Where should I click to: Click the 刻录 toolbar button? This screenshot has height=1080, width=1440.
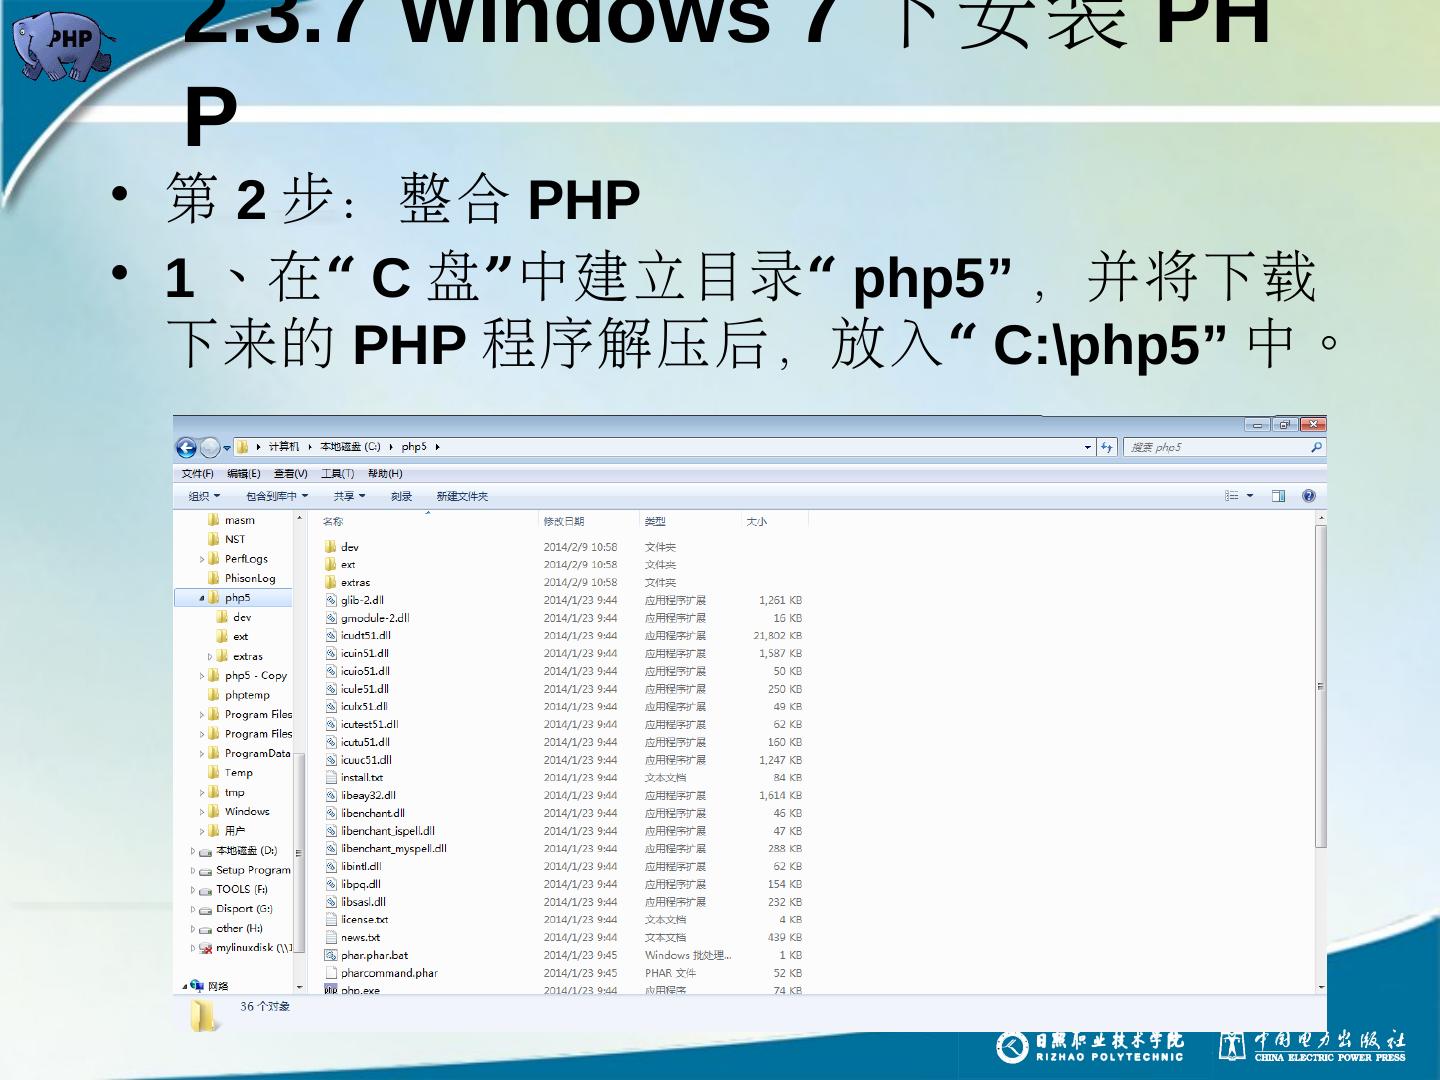pyautogui.click(x=401, y=496)
